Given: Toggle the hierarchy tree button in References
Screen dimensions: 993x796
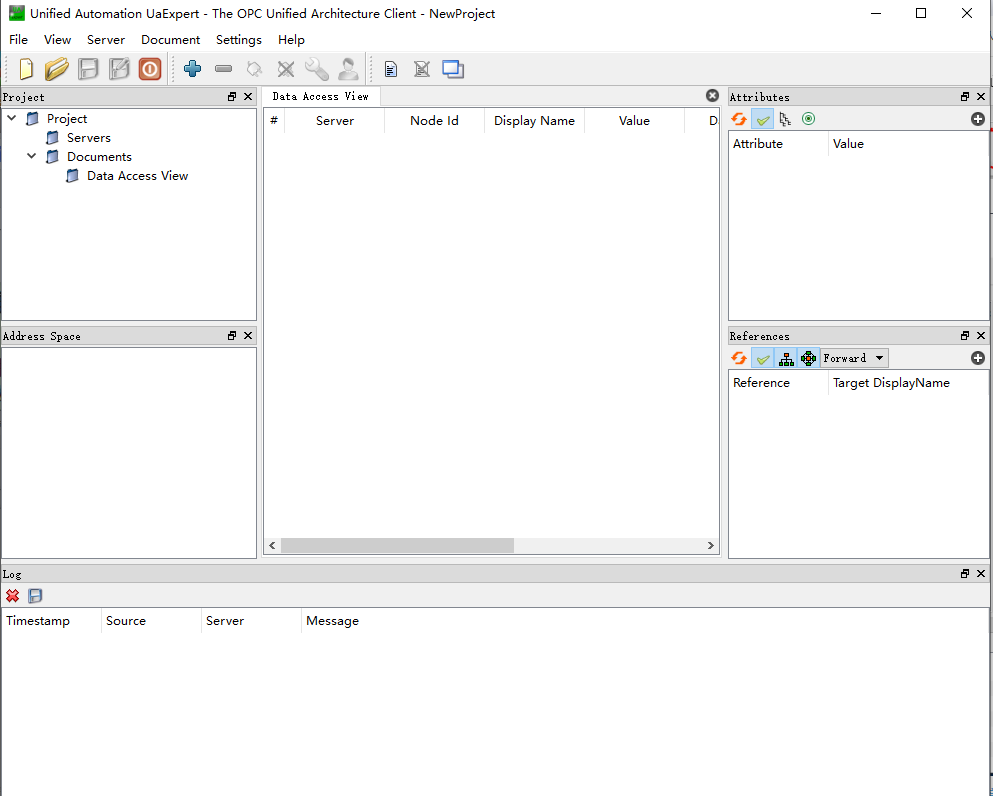Looking at the screenshot, I should click(x=786, y=358).
